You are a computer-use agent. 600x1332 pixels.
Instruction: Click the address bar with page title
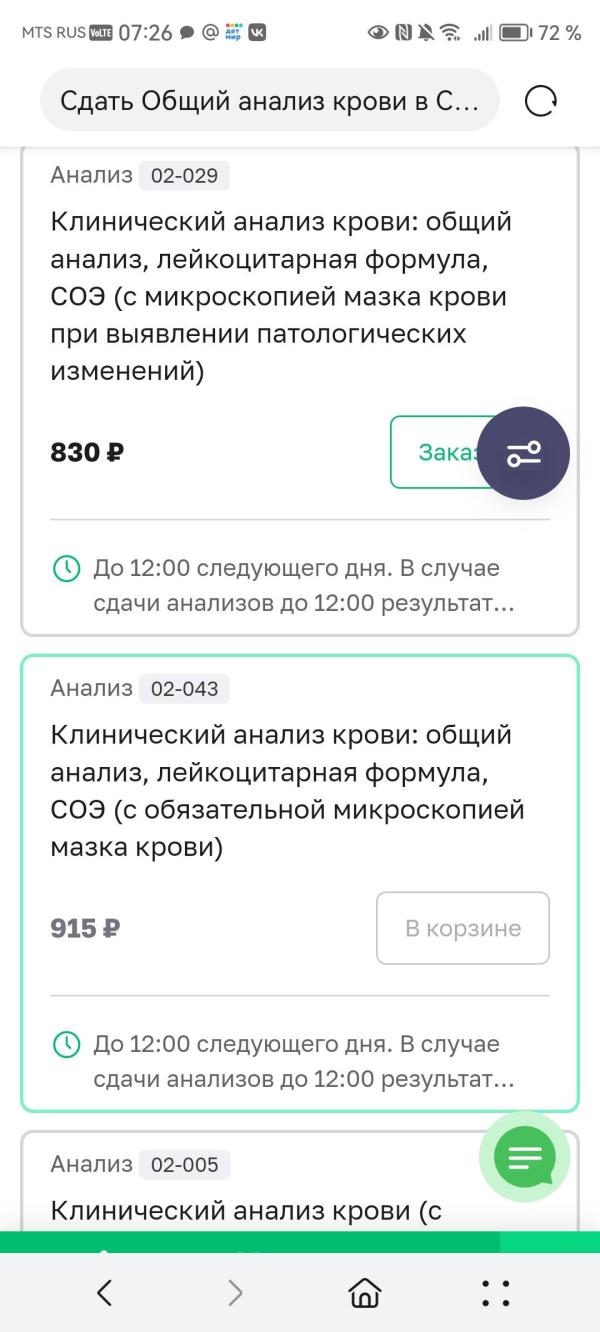pos(269,100)
